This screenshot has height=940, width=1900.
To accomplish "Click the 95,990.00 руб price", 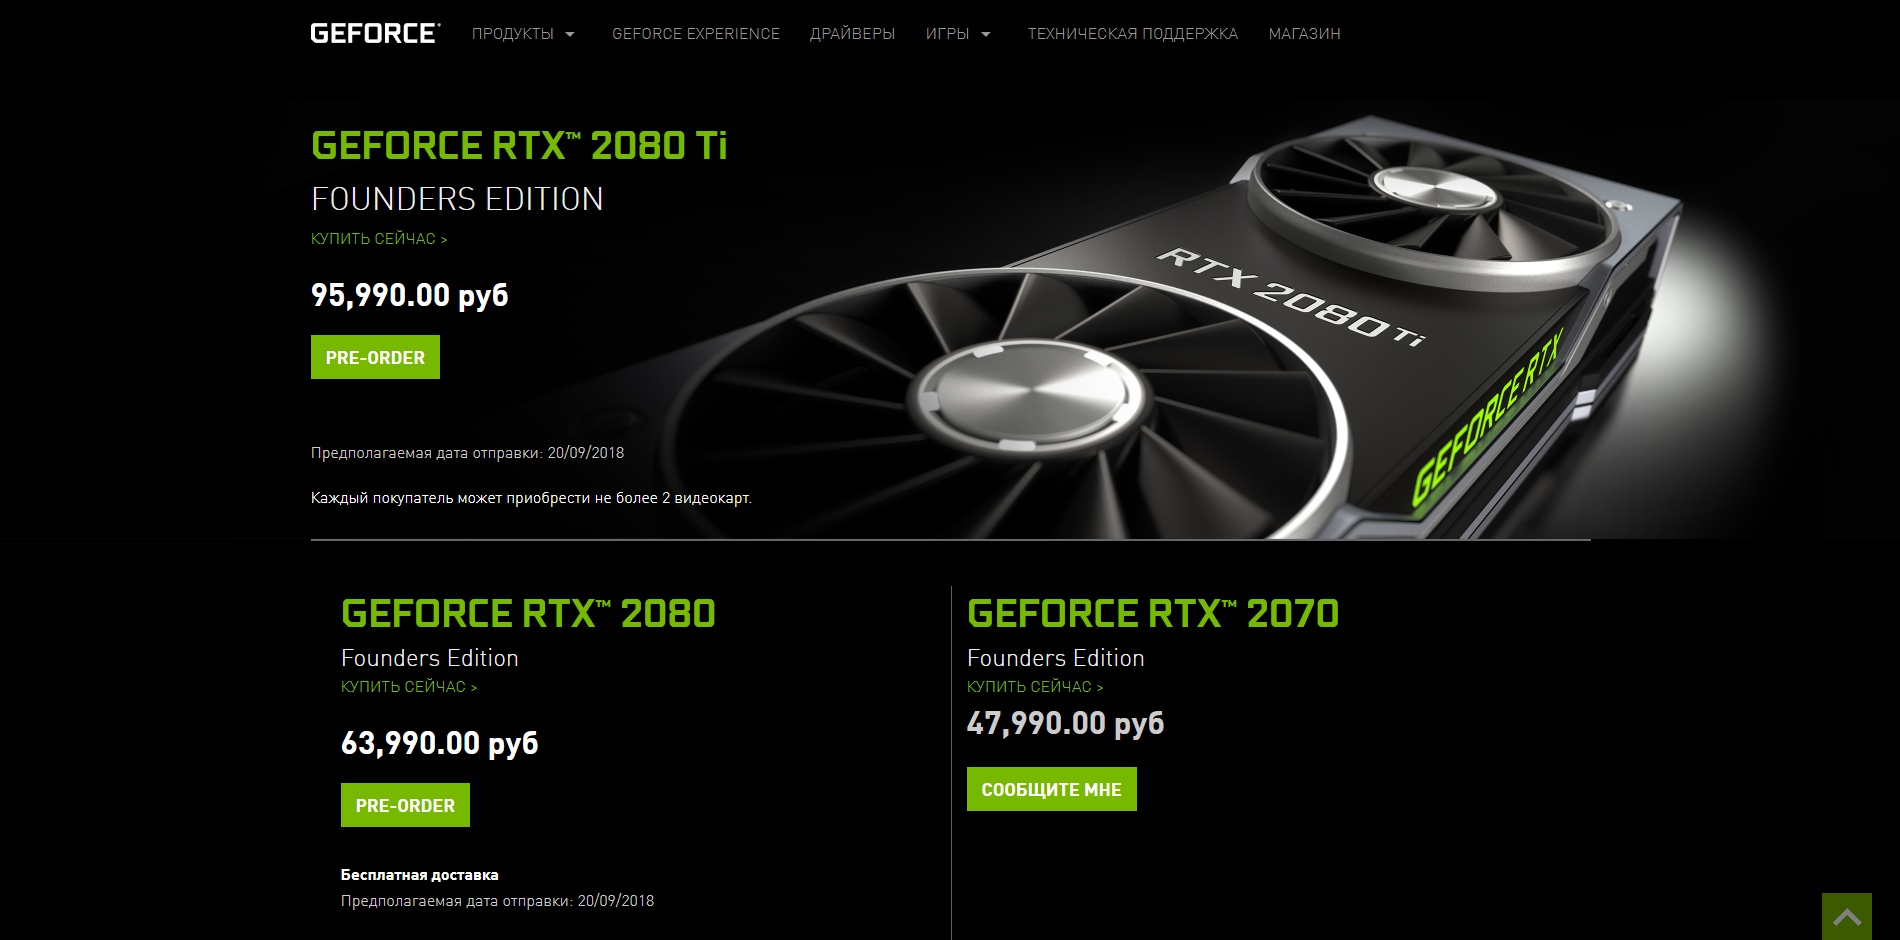I will 410,295.
